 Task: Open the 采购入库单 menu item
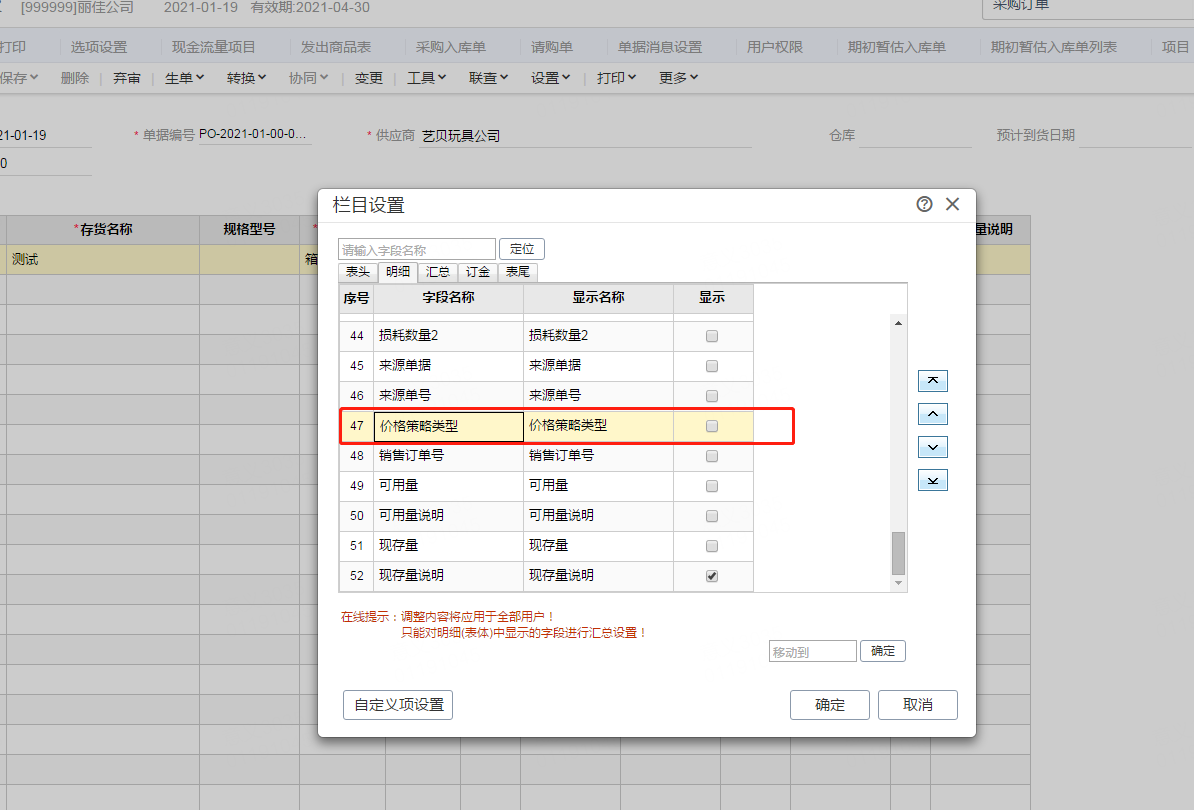[451, 47]
